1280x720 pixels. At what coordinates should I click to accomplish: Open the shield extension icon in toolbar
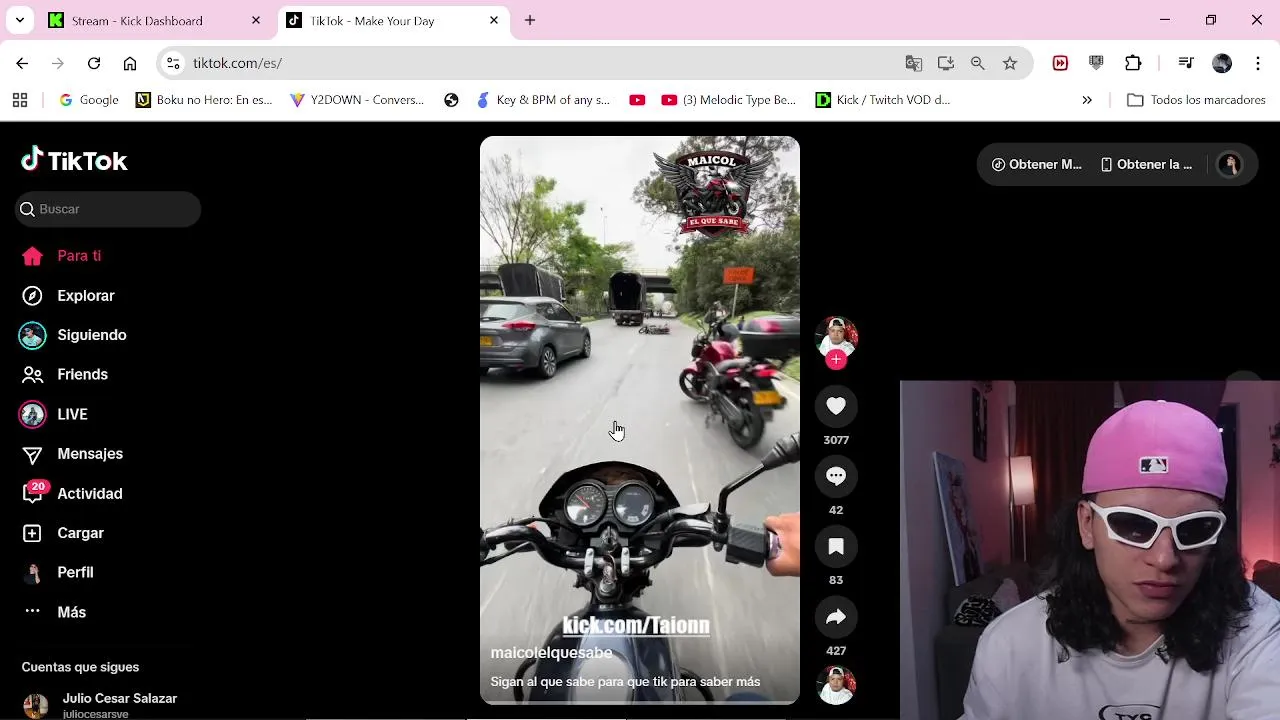[1096, 63]
